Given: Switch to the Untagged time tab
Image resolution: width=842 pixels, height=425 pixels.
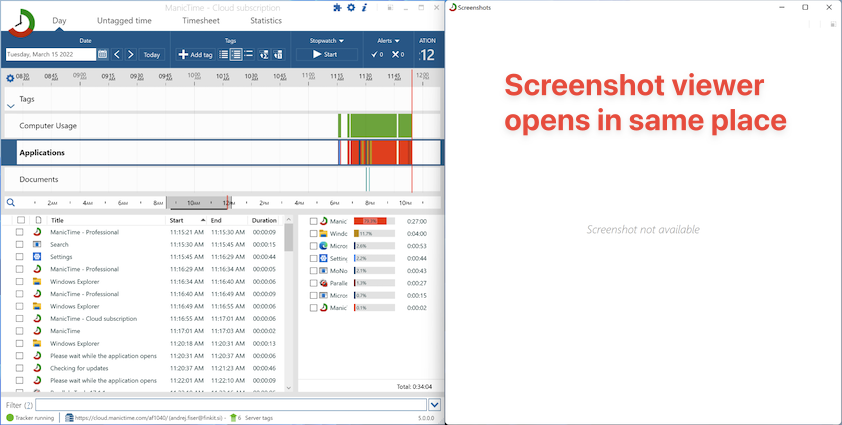Looking at the screenshot, I should (124, 20).
